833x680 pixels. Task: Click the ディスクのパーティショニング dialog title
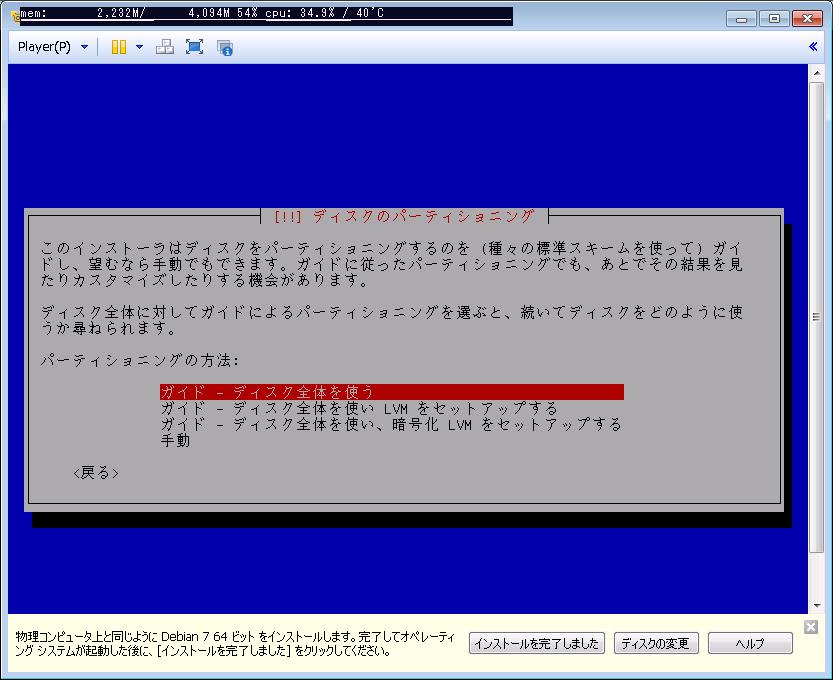[404, 216]
